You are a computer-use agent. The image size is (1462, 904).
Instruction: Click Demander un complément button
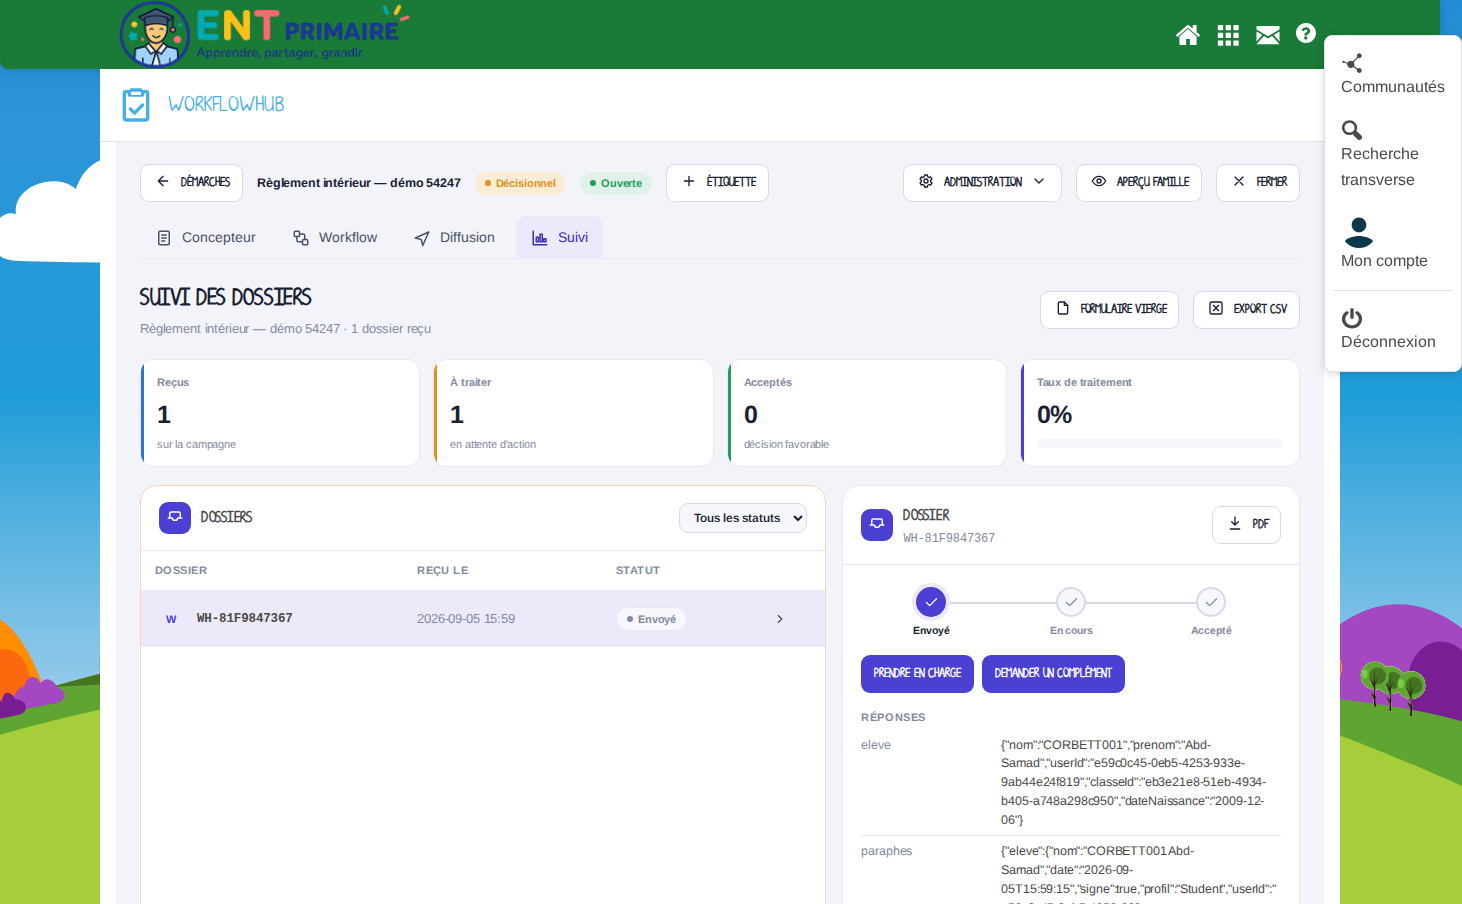1053,673
